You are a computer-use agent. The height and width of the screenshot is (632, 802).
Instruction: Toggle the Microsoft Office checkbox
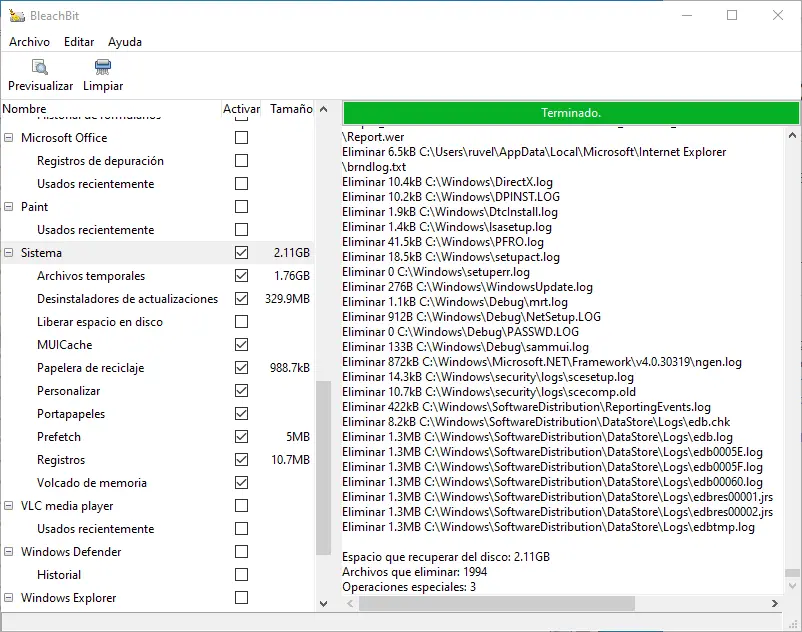tap(241, 138)
